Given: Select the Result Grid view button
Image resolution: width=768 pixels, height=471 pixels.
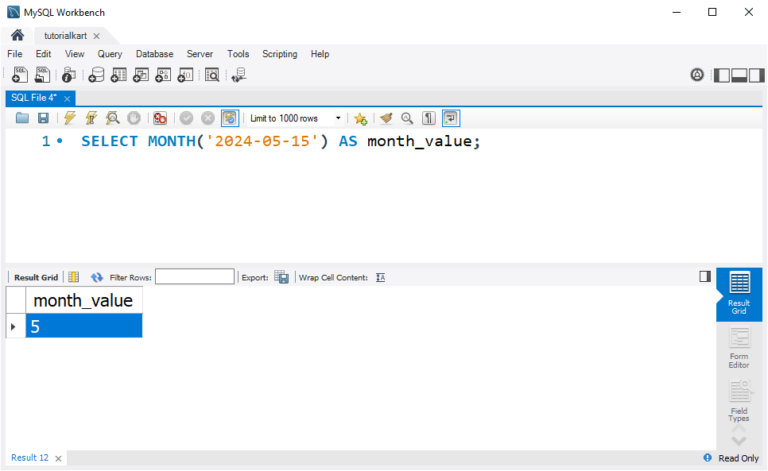Looking at the screenshot, I should click(739, 294).
